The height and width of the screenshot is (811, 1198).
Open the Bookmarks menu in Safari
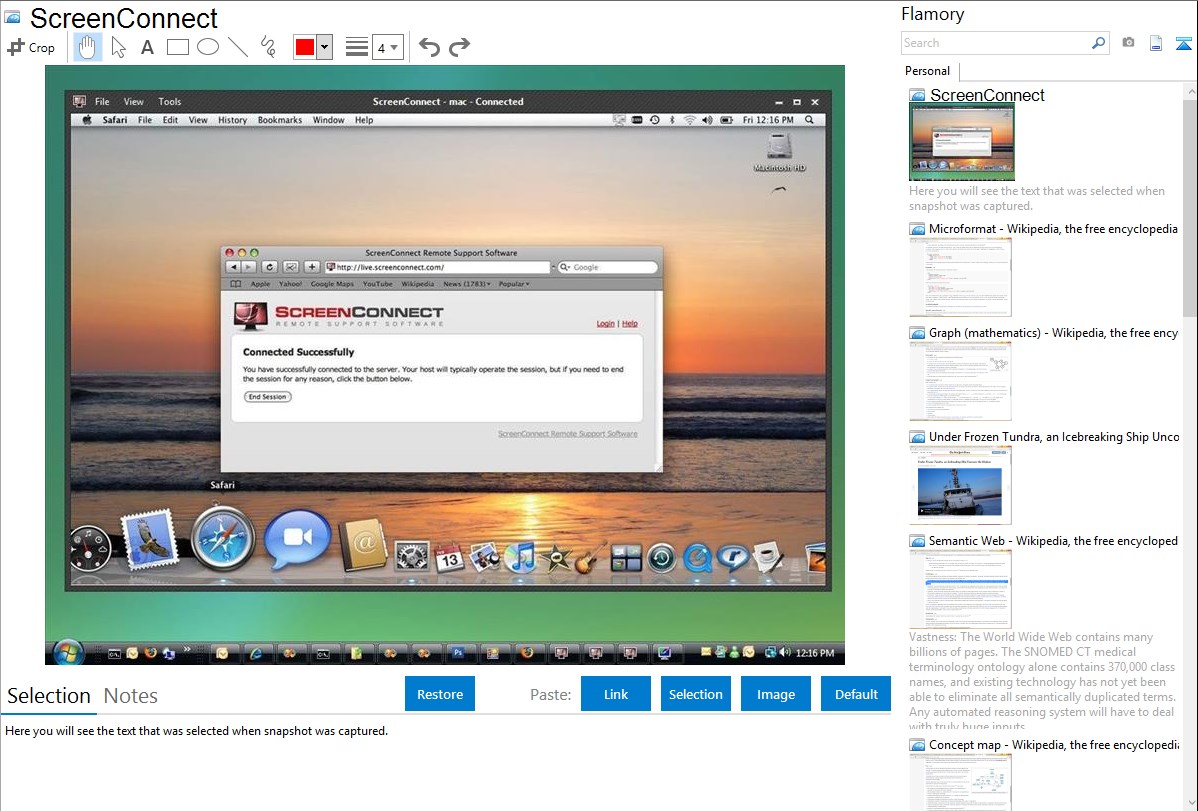[280, 120]
